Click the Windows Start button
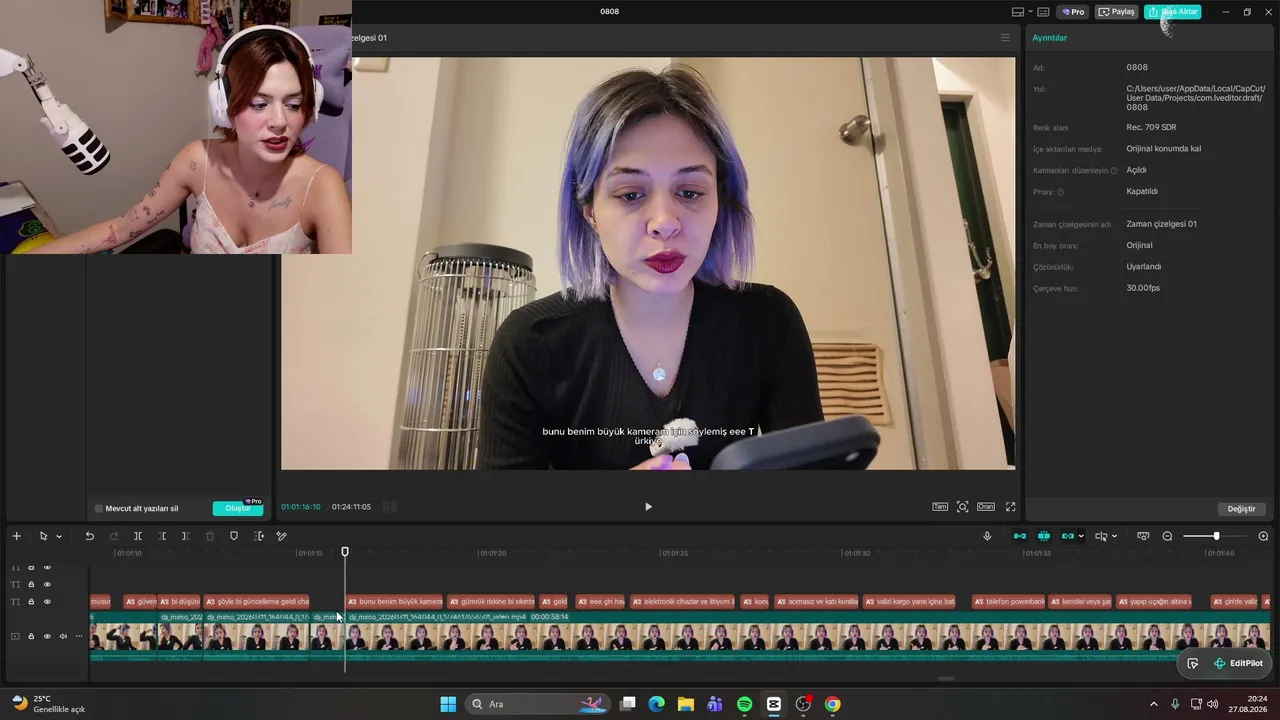1280x720 pixels. click(448, 704)
